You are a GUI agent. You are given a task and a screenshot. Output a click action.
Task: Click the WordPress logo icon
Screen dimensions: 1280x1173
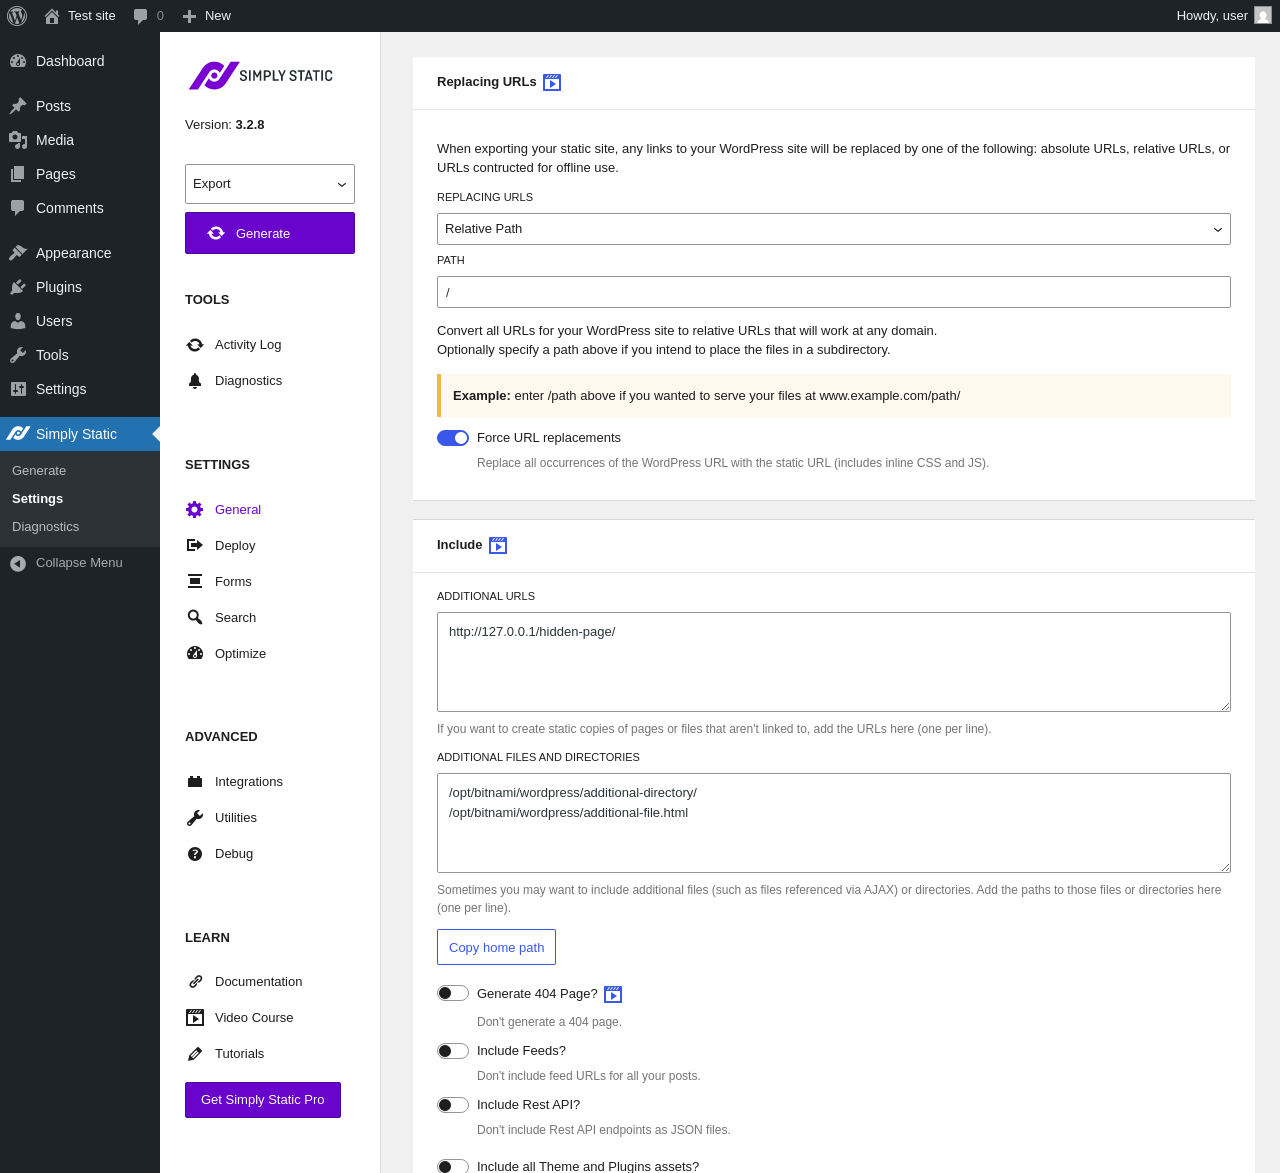point(17,16)
